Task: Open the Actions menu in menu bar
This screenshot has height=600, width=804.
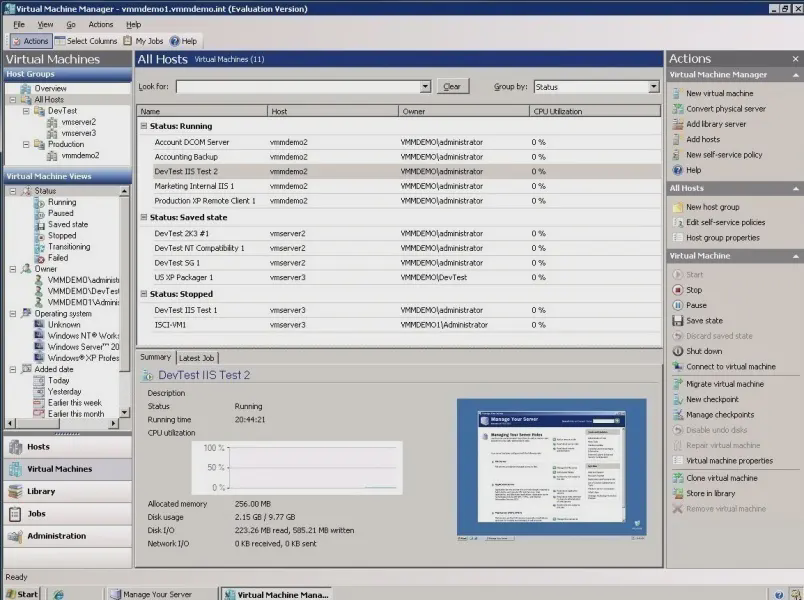Action: pos(100,24)
